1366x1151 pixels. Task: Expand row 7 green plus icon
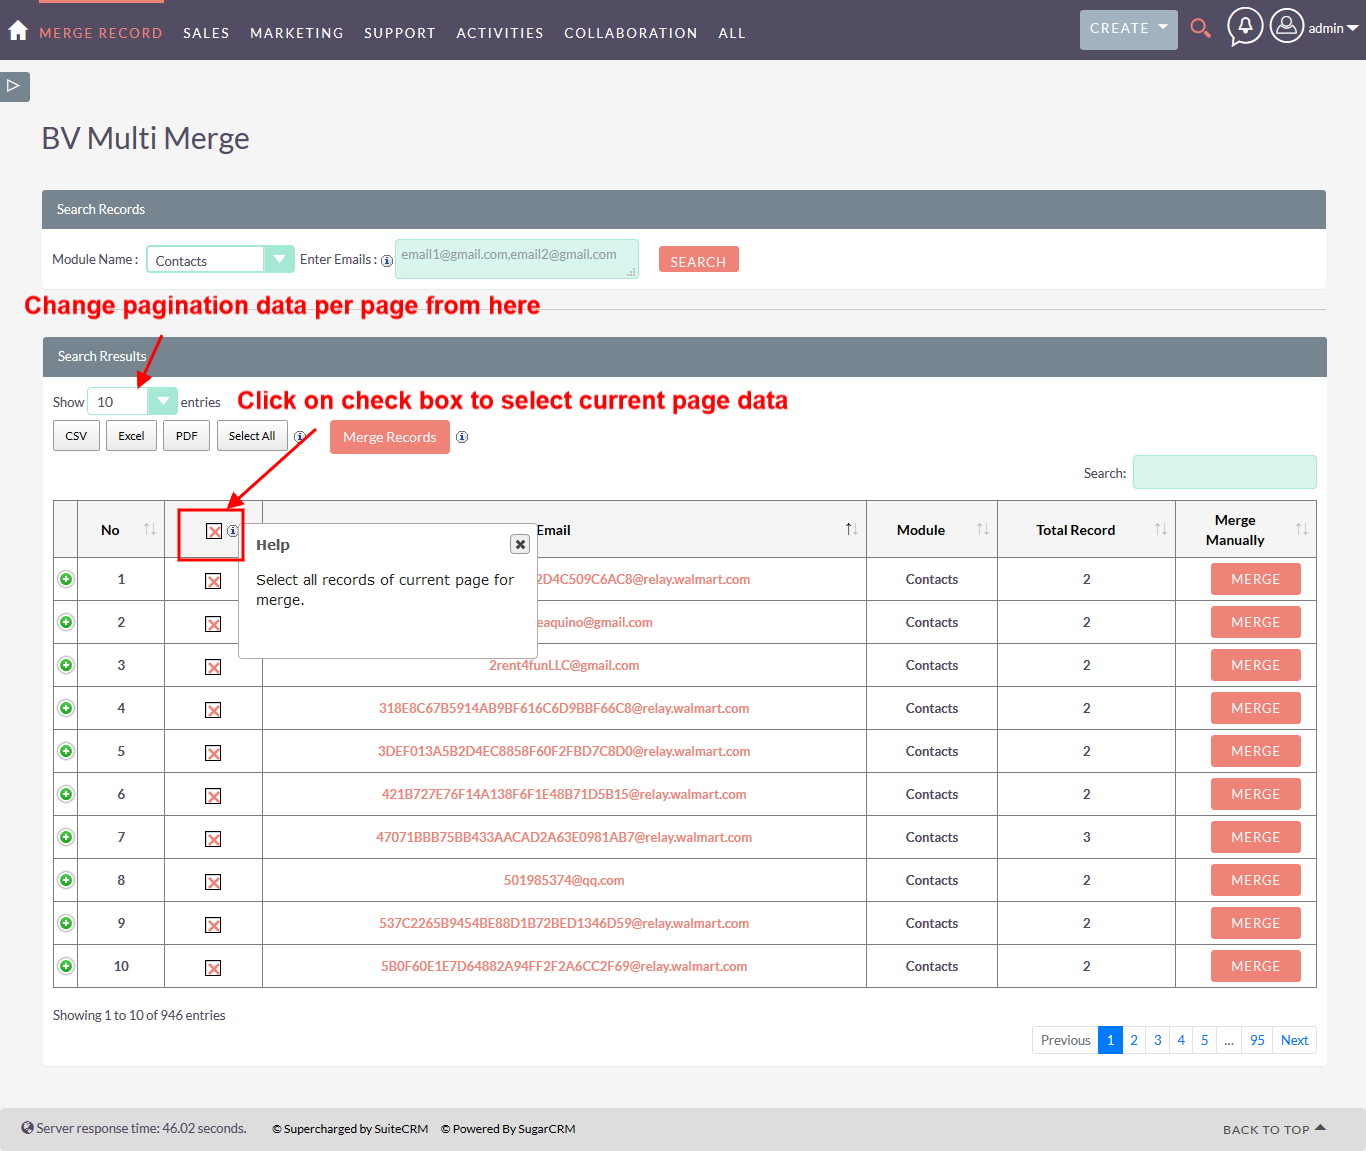(66, 837)
